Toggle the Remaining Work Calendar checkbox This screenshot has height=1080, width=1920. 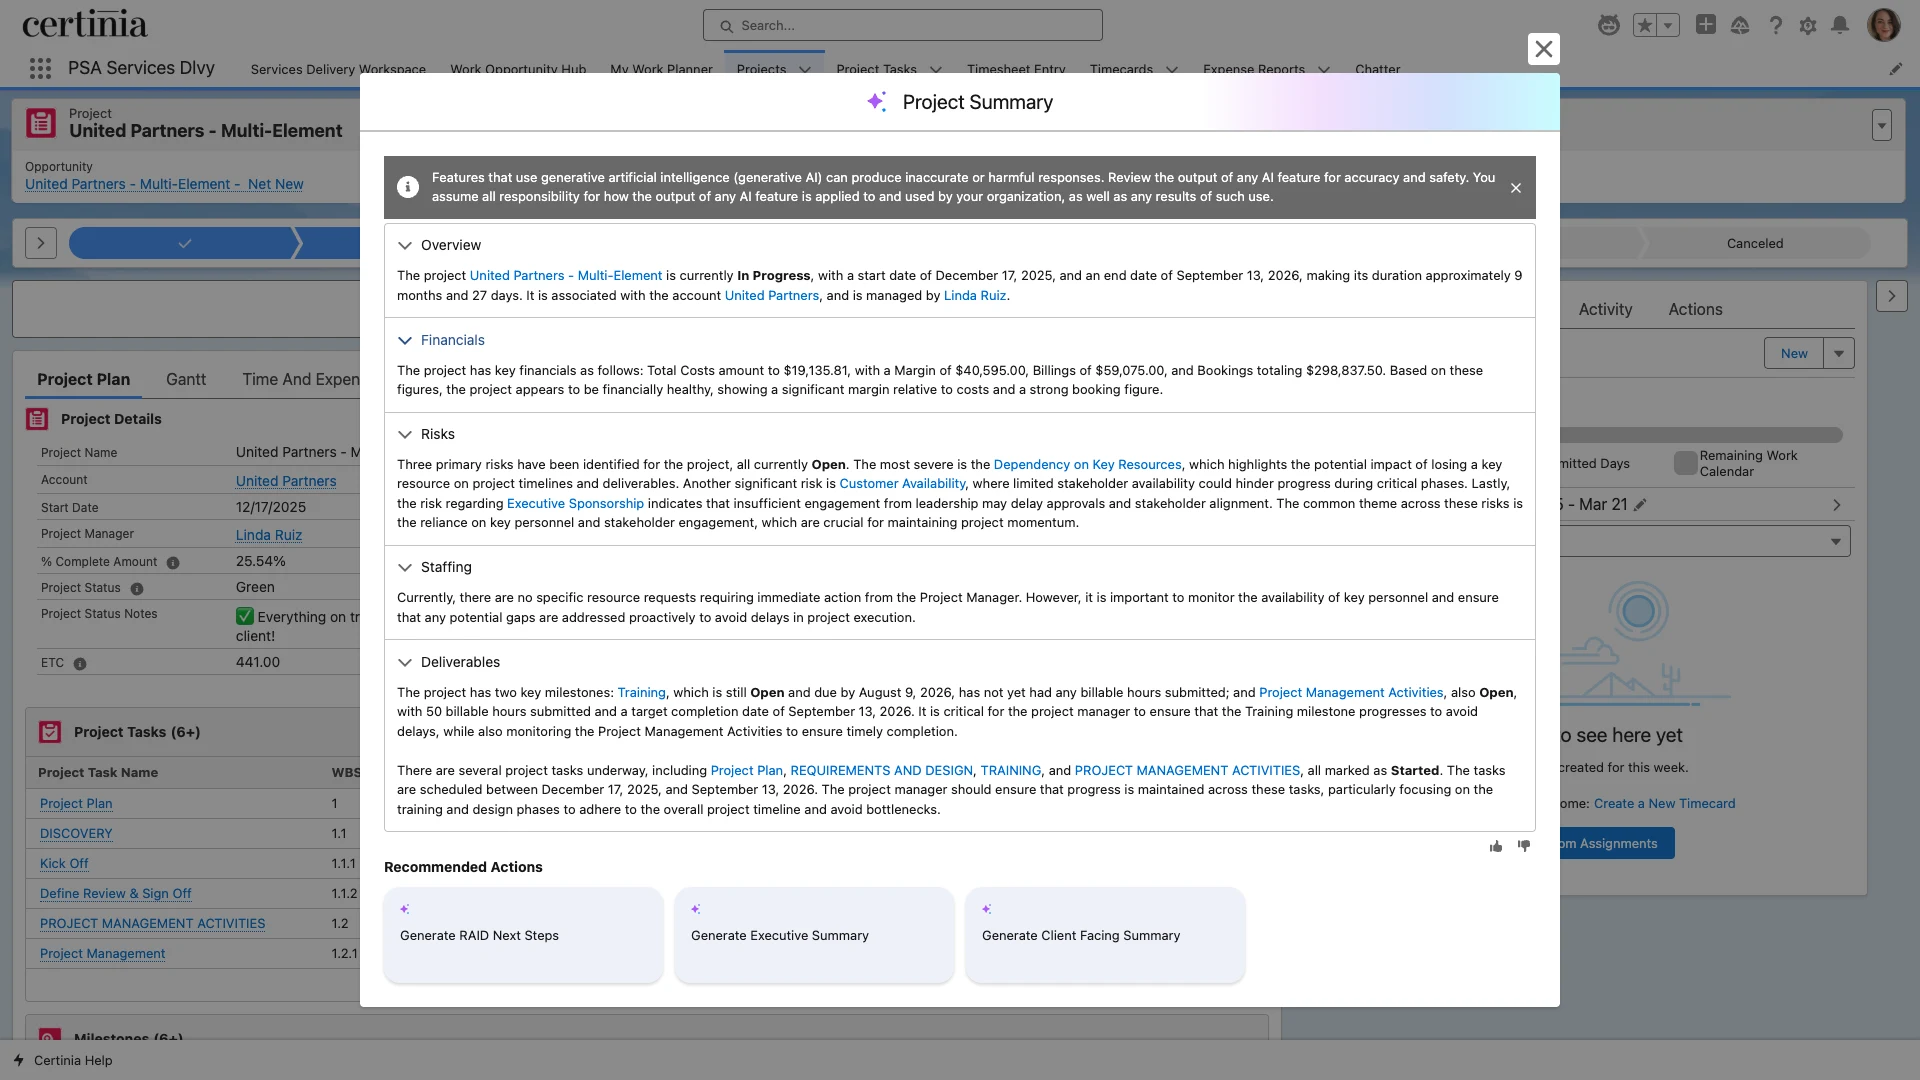(x=1687, y=463)
